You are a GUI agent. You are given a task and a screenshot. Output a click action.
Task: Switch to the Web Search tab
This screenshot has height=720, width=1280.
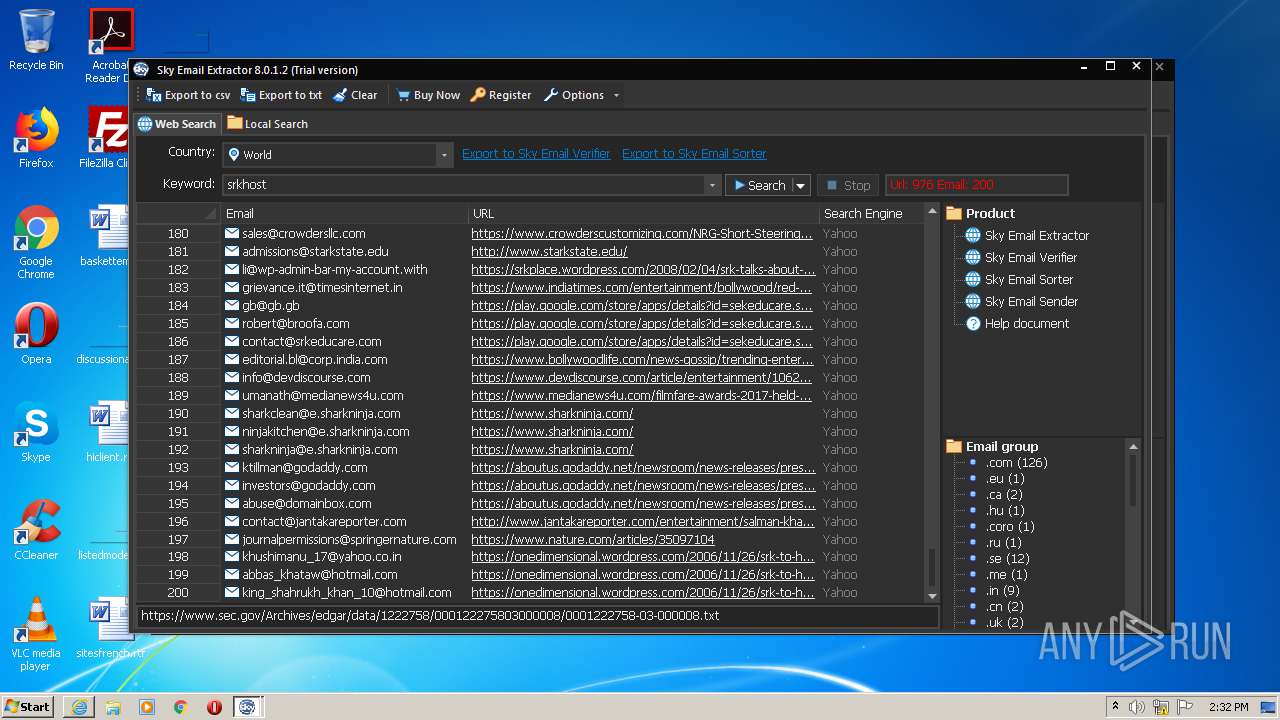click(x=177, y=124)
